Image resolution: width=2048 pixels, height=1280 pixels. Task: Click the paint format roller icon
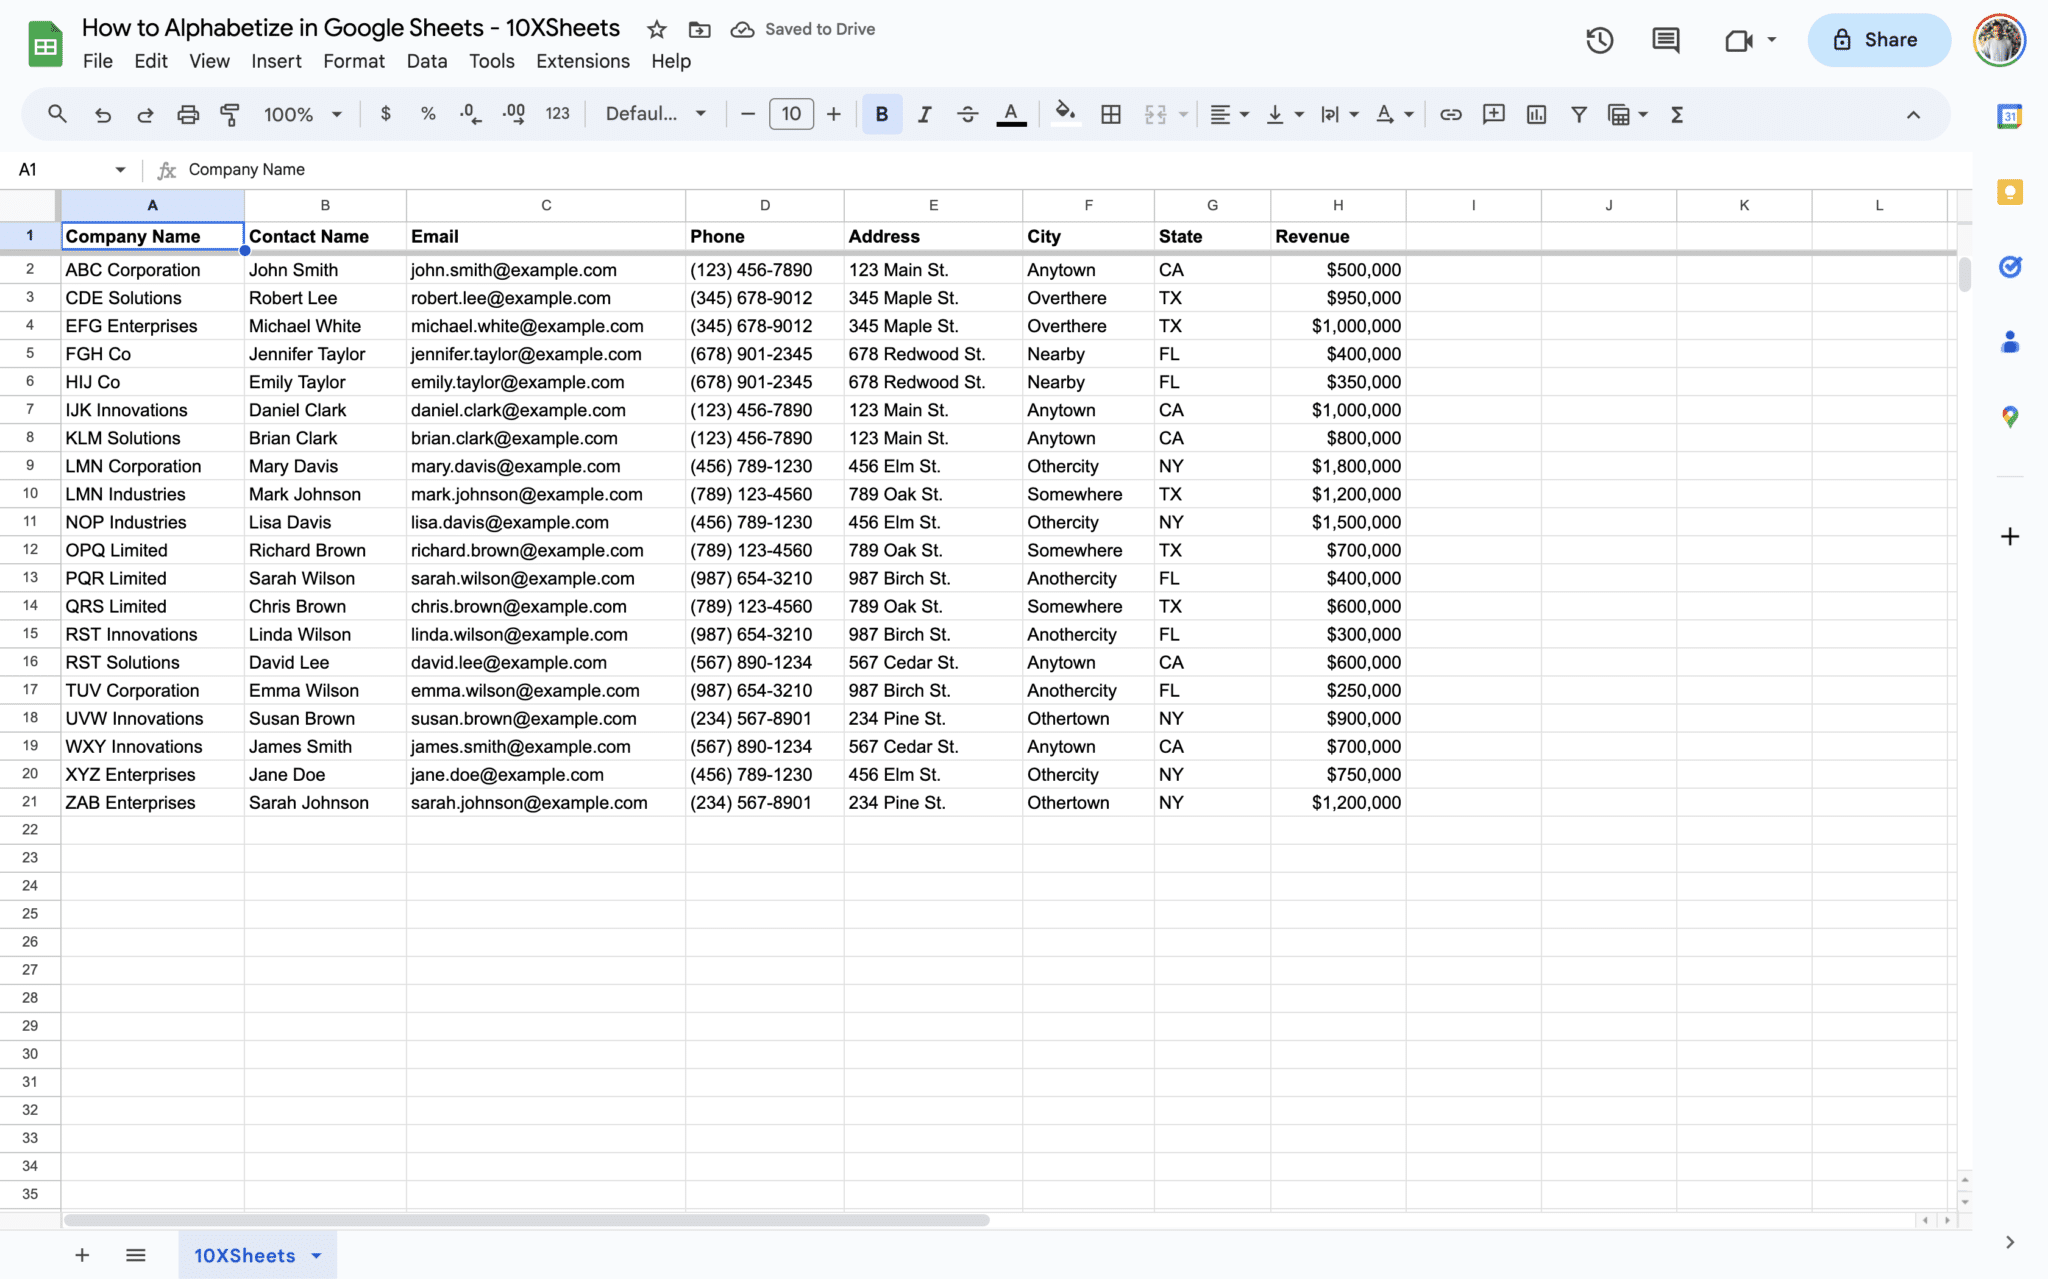click(x=229, y=115)
